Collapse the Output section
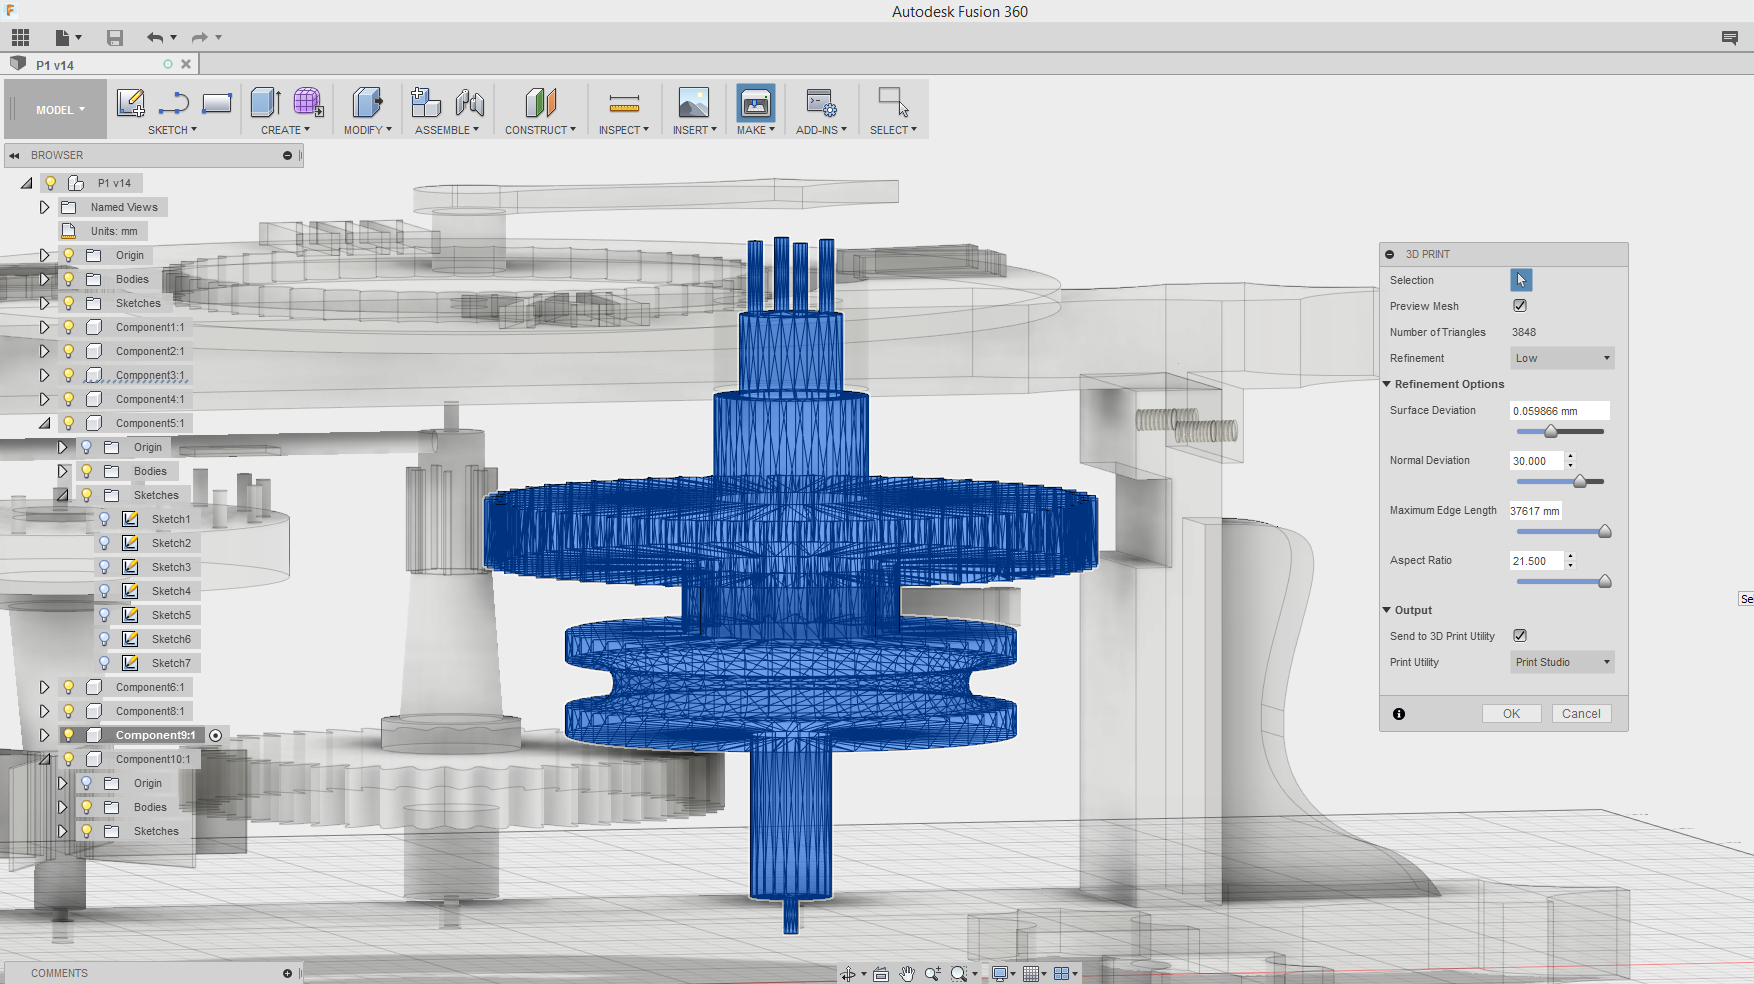Screen dimensions: 1754x984 1387,610
